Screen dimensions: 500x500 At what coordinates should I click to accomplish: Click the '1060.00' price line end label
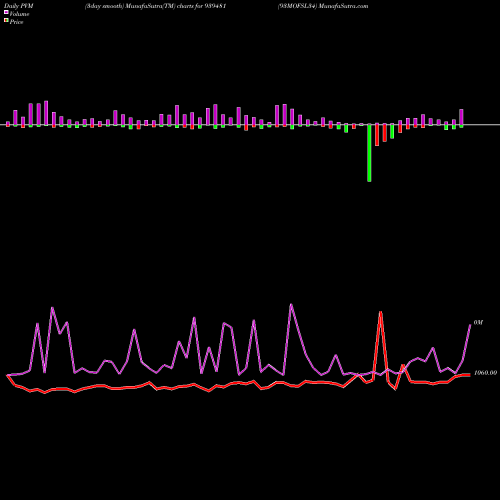click(485, 373)
